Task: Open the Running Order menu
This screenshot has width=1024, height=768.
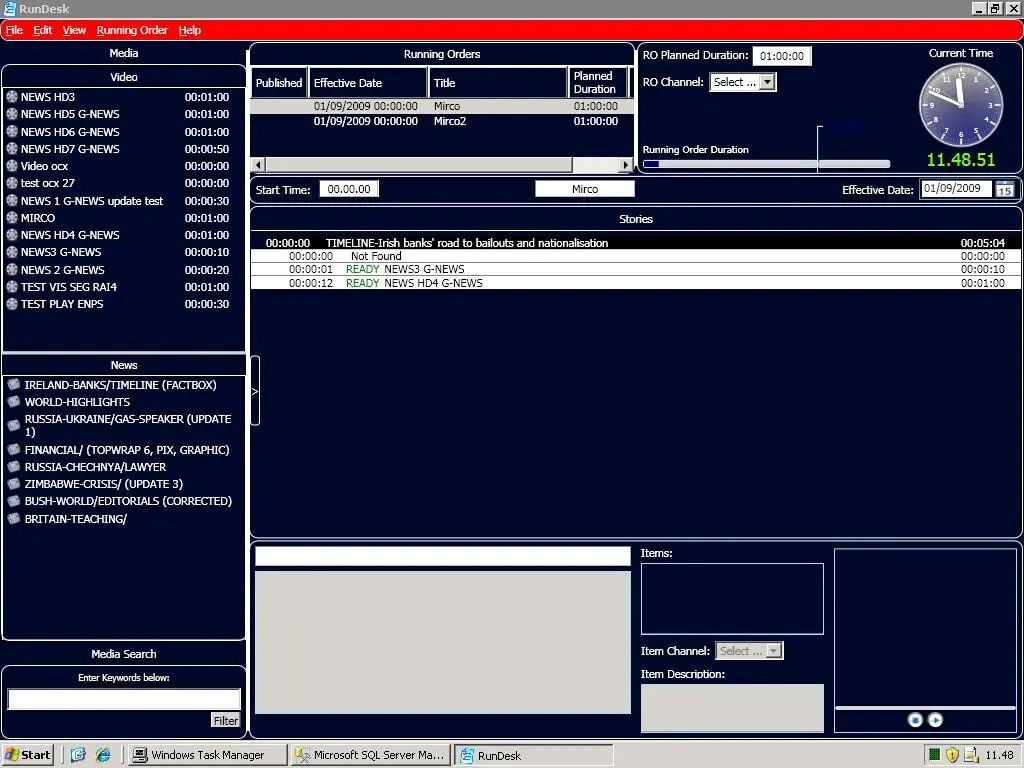Action: (x=132, y=30)
